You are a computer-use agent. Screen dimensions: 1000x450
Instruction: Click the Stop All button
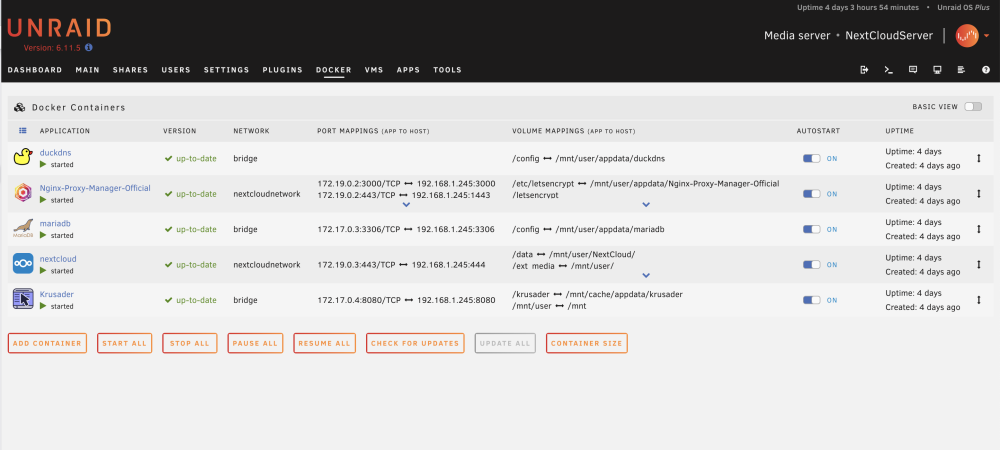pyautogui.click(x=189, y=343)
